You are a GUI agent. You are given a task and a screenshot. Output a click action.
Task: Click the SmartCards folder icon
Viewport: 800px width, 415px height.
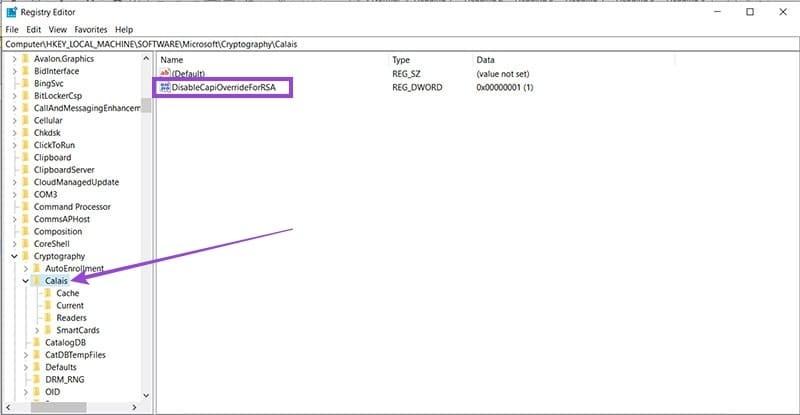(48, 330)
